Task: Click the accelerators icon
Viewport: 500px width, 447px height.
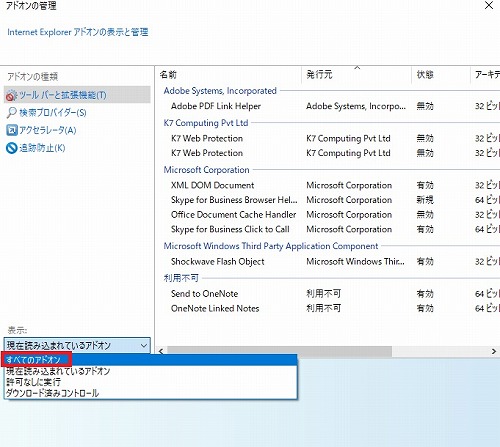Action: click(11, 130)
